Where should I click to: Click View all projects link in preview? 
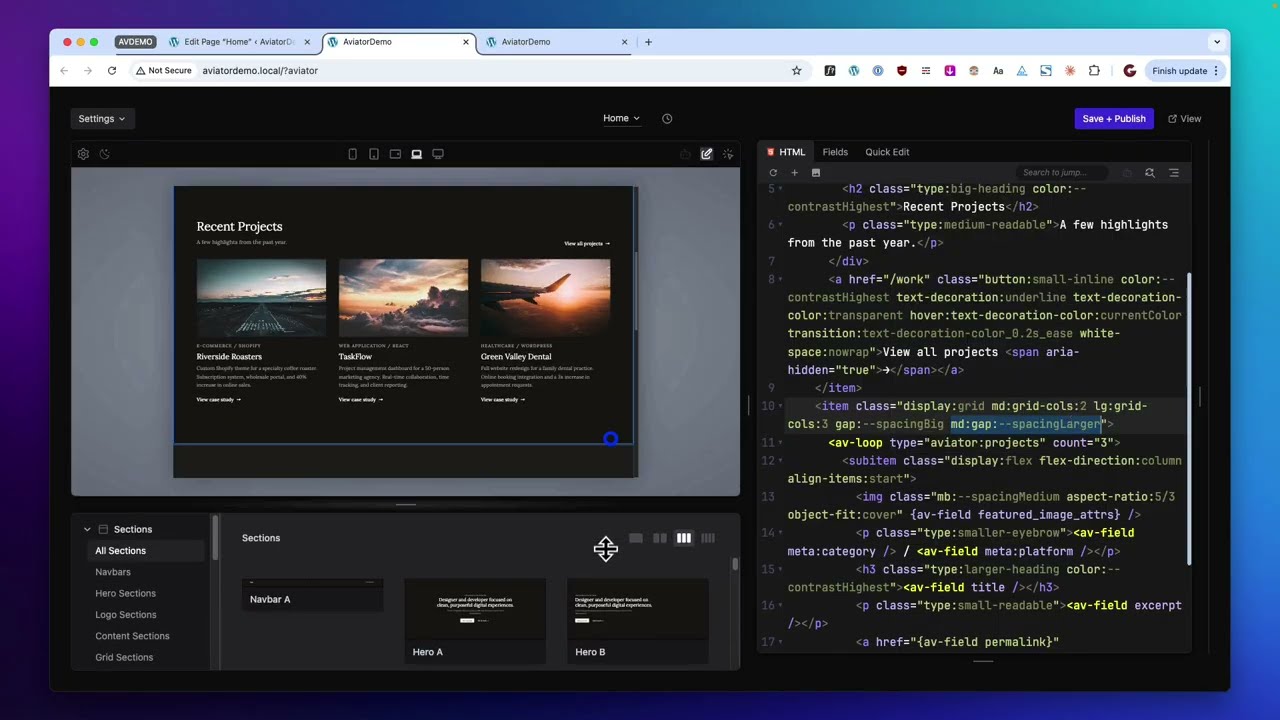(587, 244)
